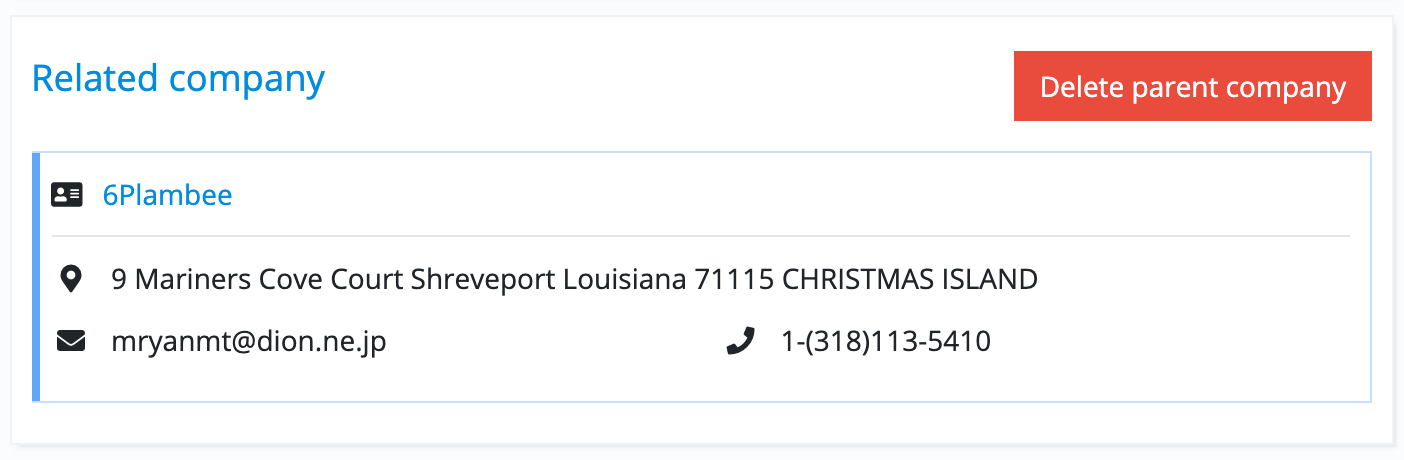This screenshot has width=1404, height=460.
Task: Select the Related company heading
Action: click(x=178, y=78)
